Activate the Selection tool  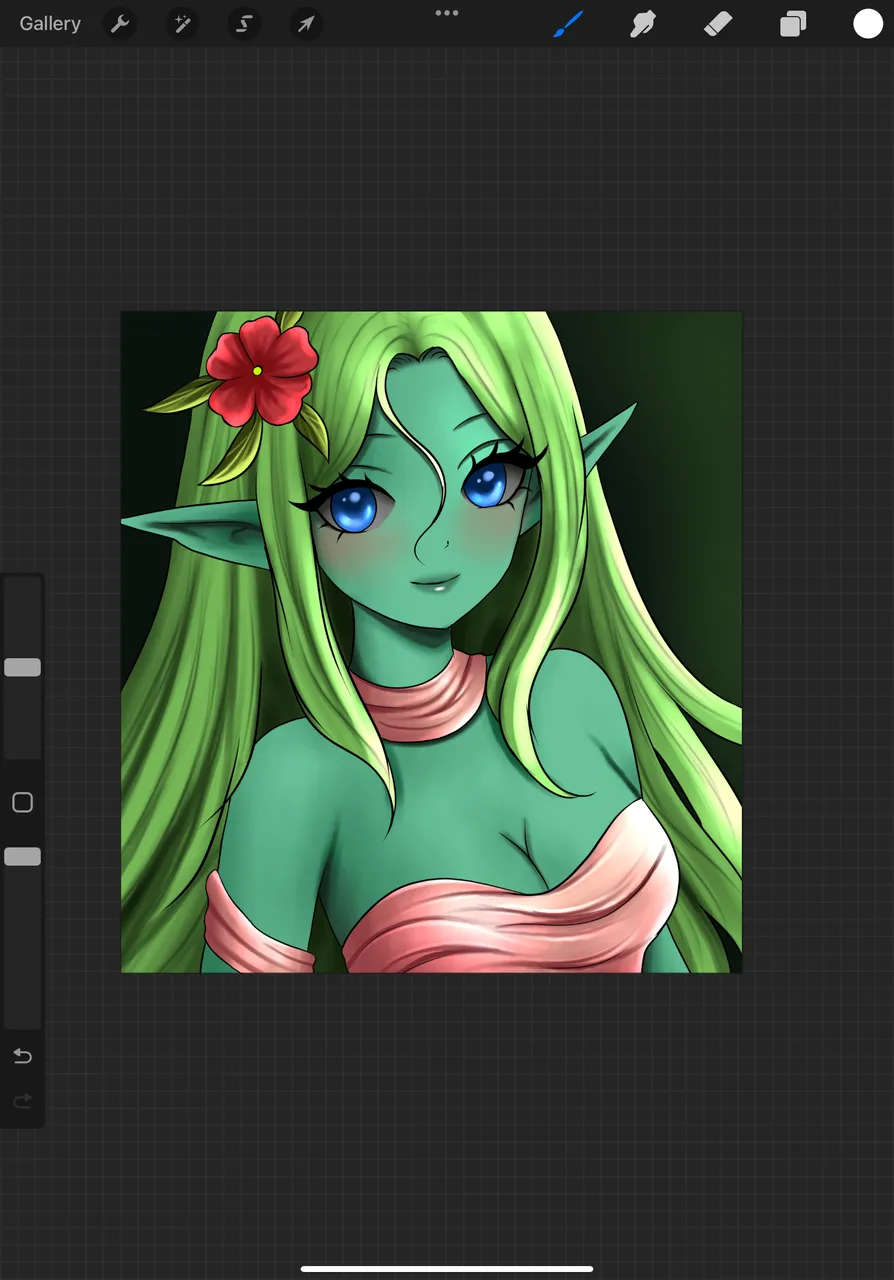point(244,24)
